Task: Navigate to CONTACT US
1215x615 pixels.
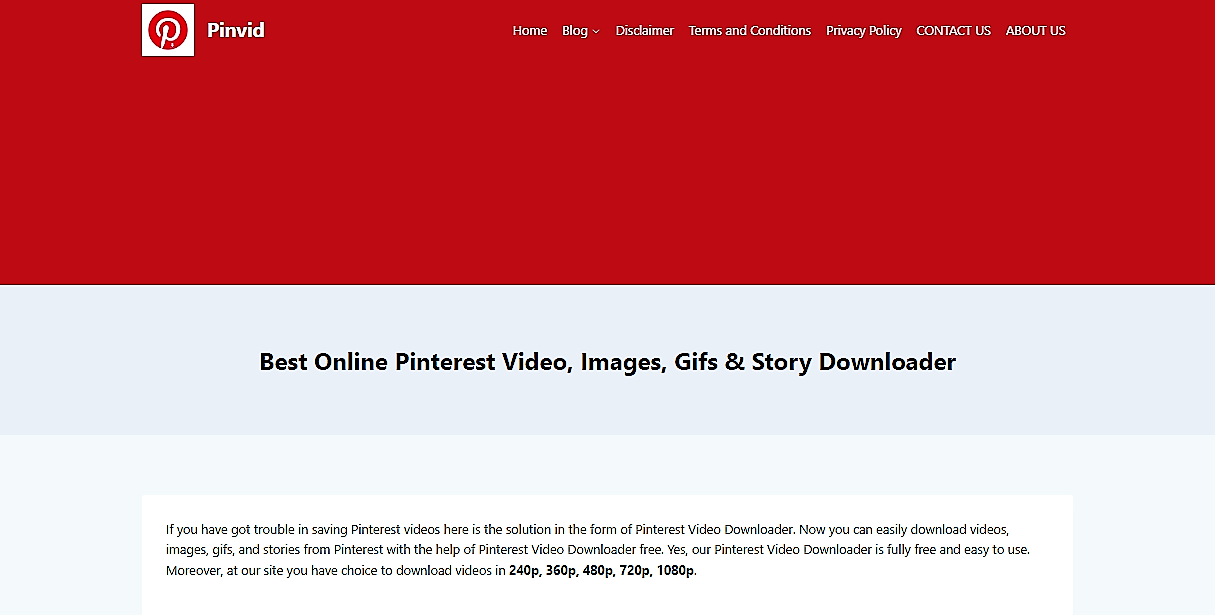Action: coord(953,31)
